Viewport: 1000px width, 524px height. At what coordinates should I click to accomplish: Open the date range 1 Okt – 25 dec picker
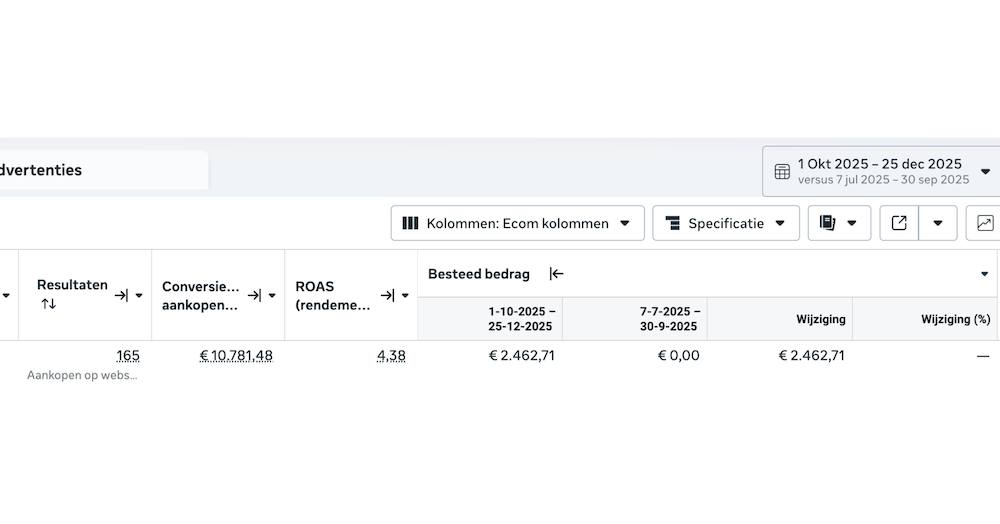pos(880,171)
